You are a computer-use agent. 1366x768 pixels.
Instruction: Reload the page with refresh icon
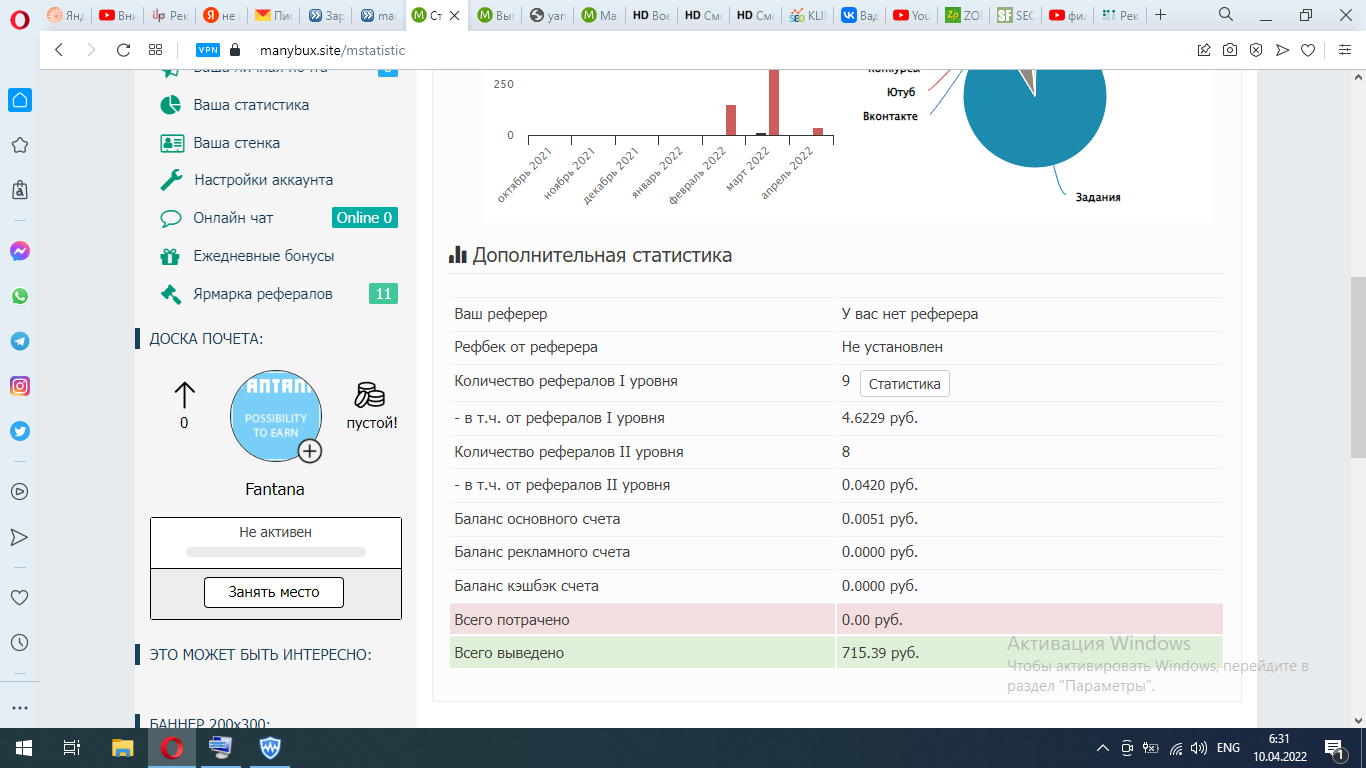(124, 50)
